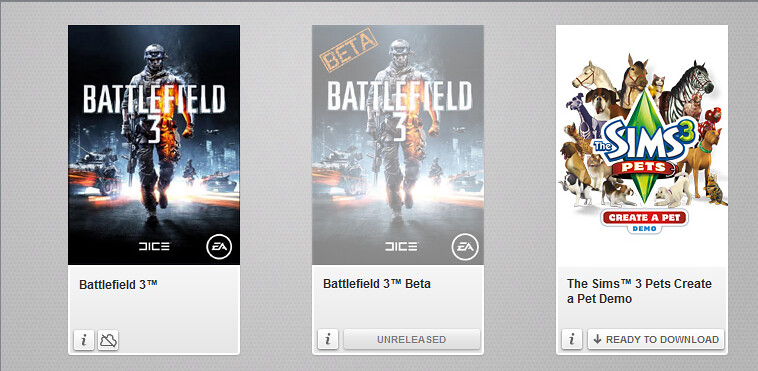Select the Sims 3 Pets cover art
758x371 pixels.
click(642, 145)
